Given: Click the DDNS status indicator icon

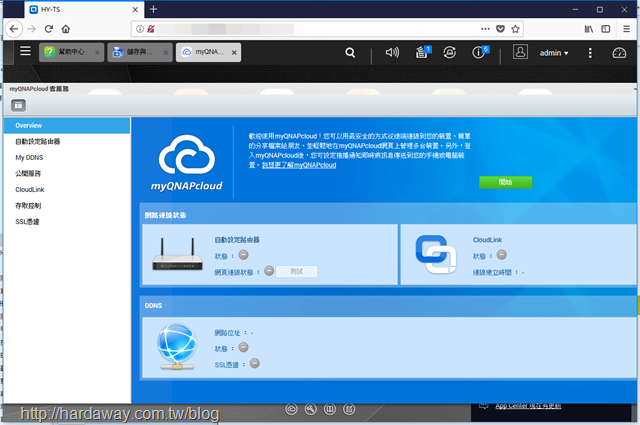Looking at the screenshot, I should point(243,347).
